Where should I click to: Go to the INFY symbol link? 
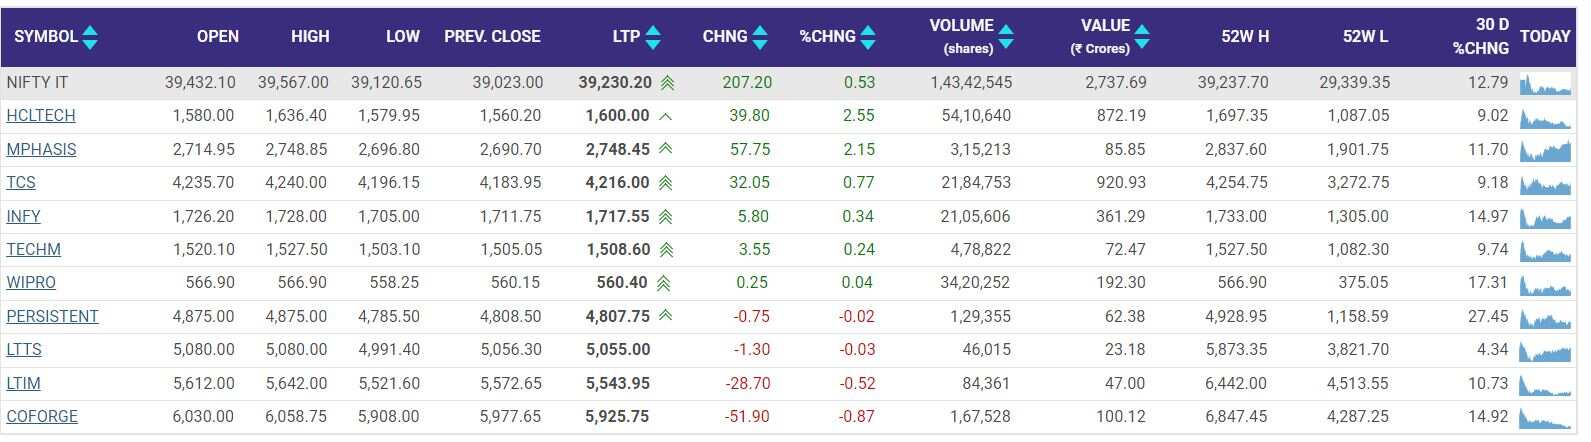pos(24,217)
